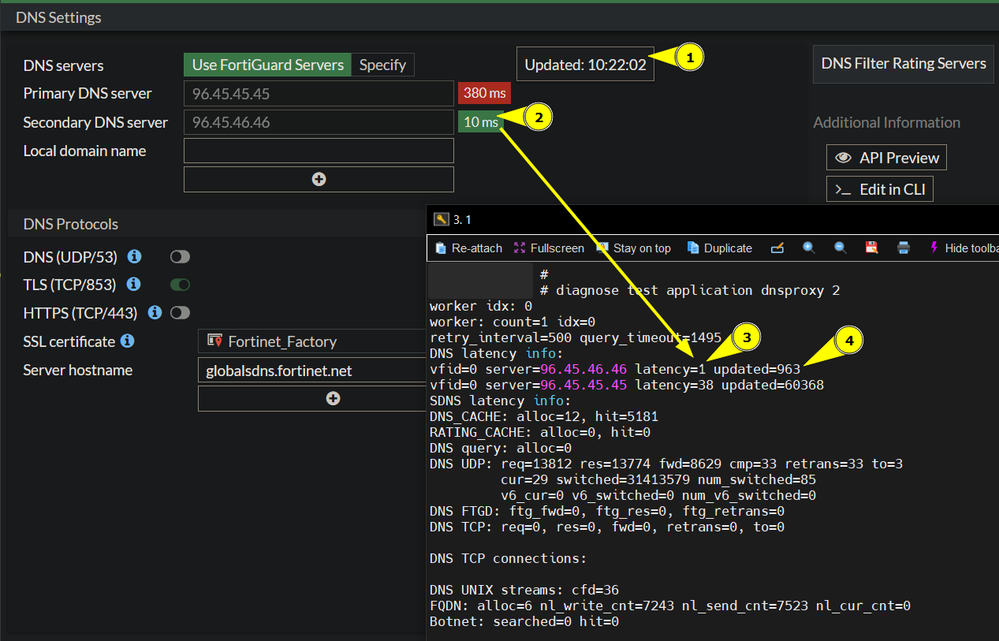This screenshot has height=641, width=999.
Task: Click the info icon next to HTTPS (TCP/443)
Action: [155, 313]
